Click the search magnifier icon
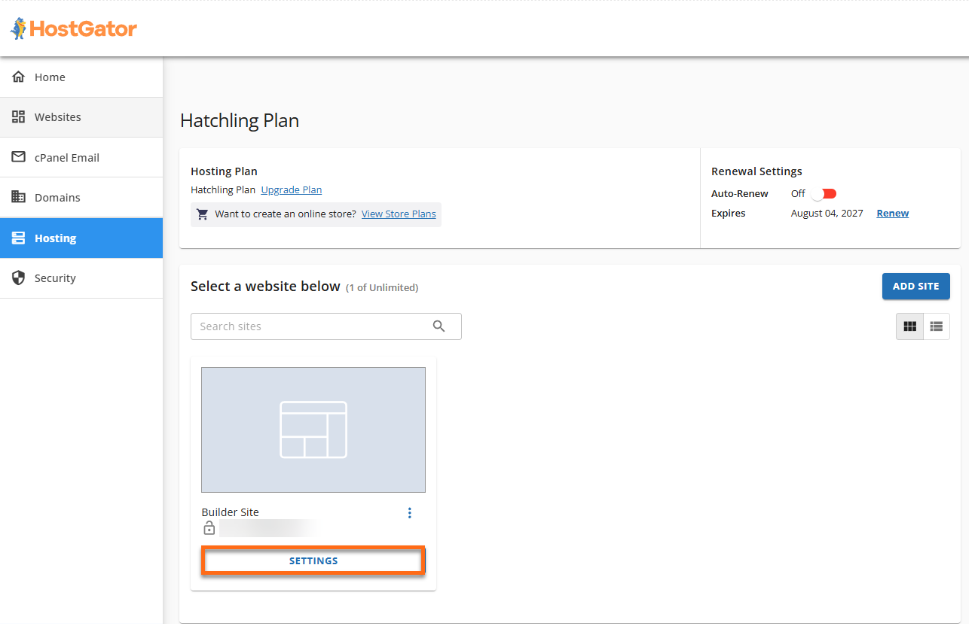This screenshot has width=969, height=624. point(439,326)
